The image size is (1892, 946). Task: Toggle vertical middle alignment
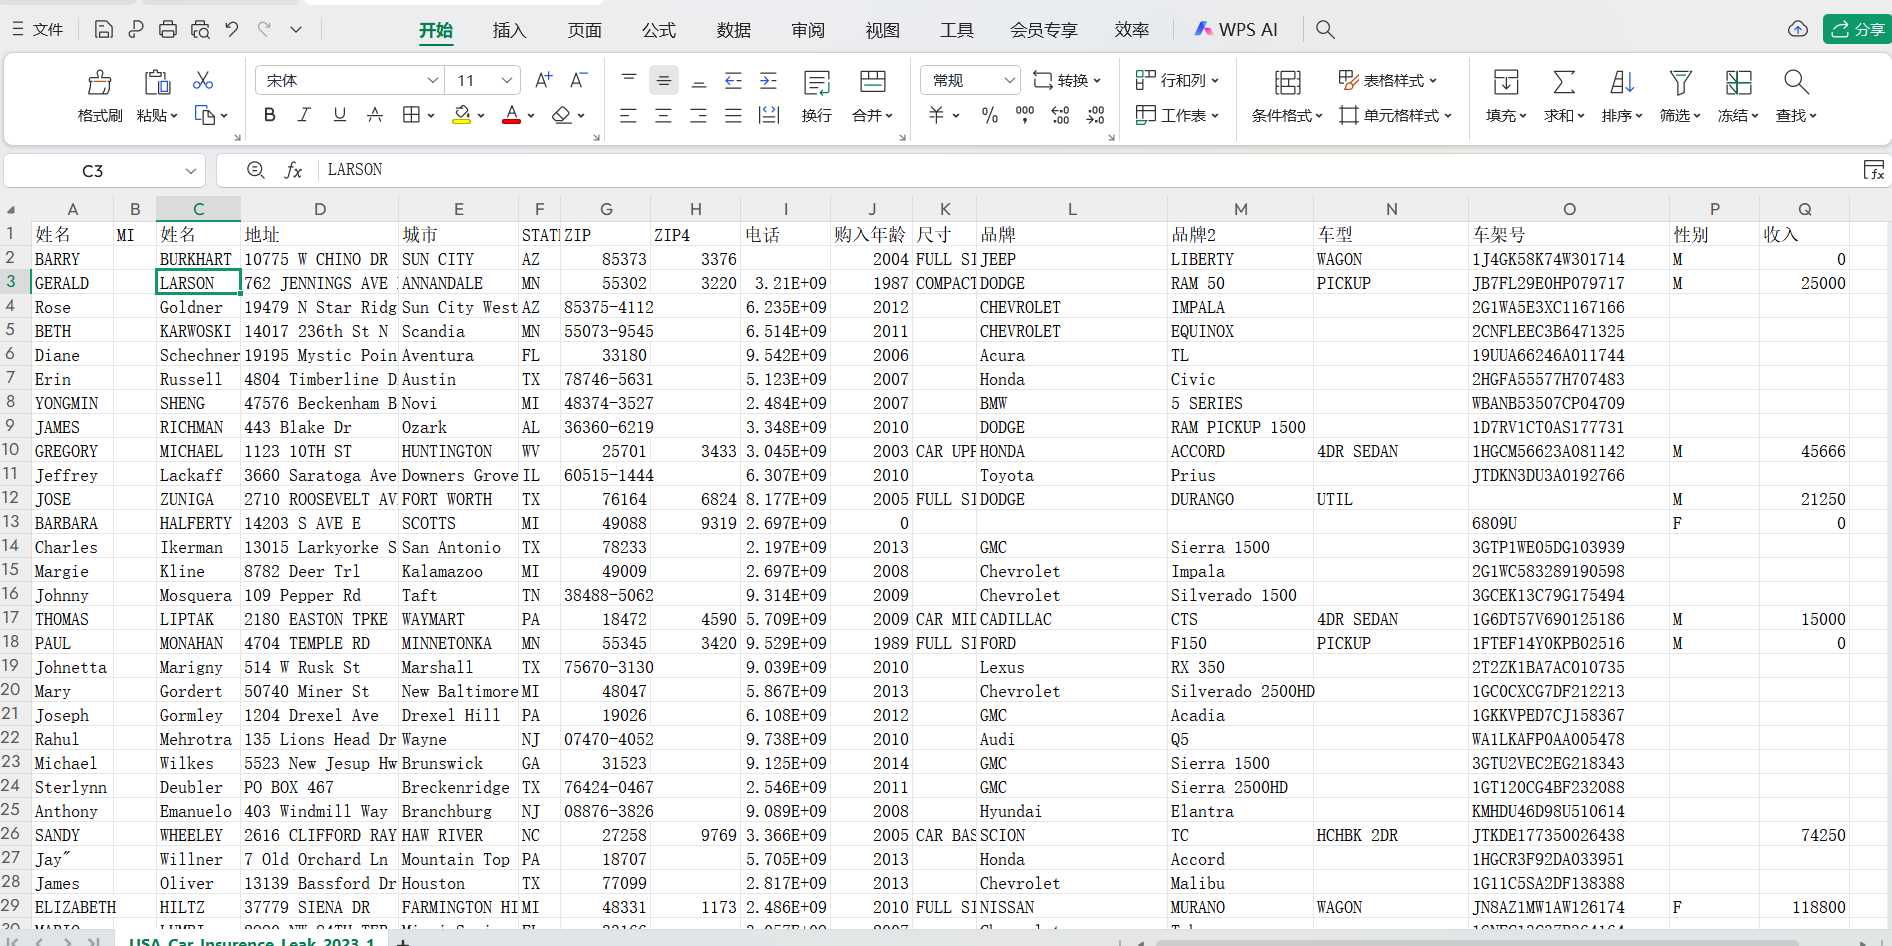click(x=663, y=80)
